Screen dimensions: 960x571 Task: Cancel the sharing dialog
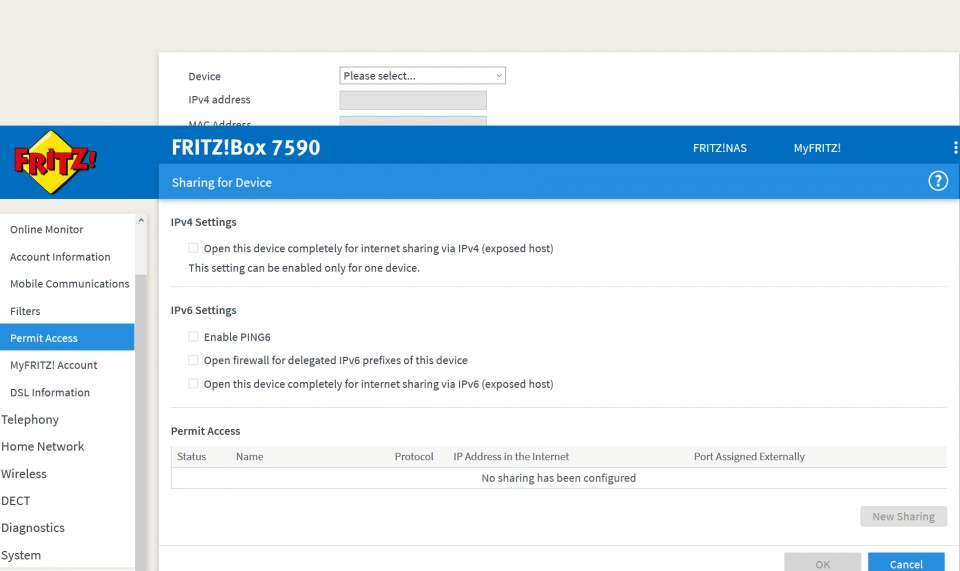click(906, 563)
